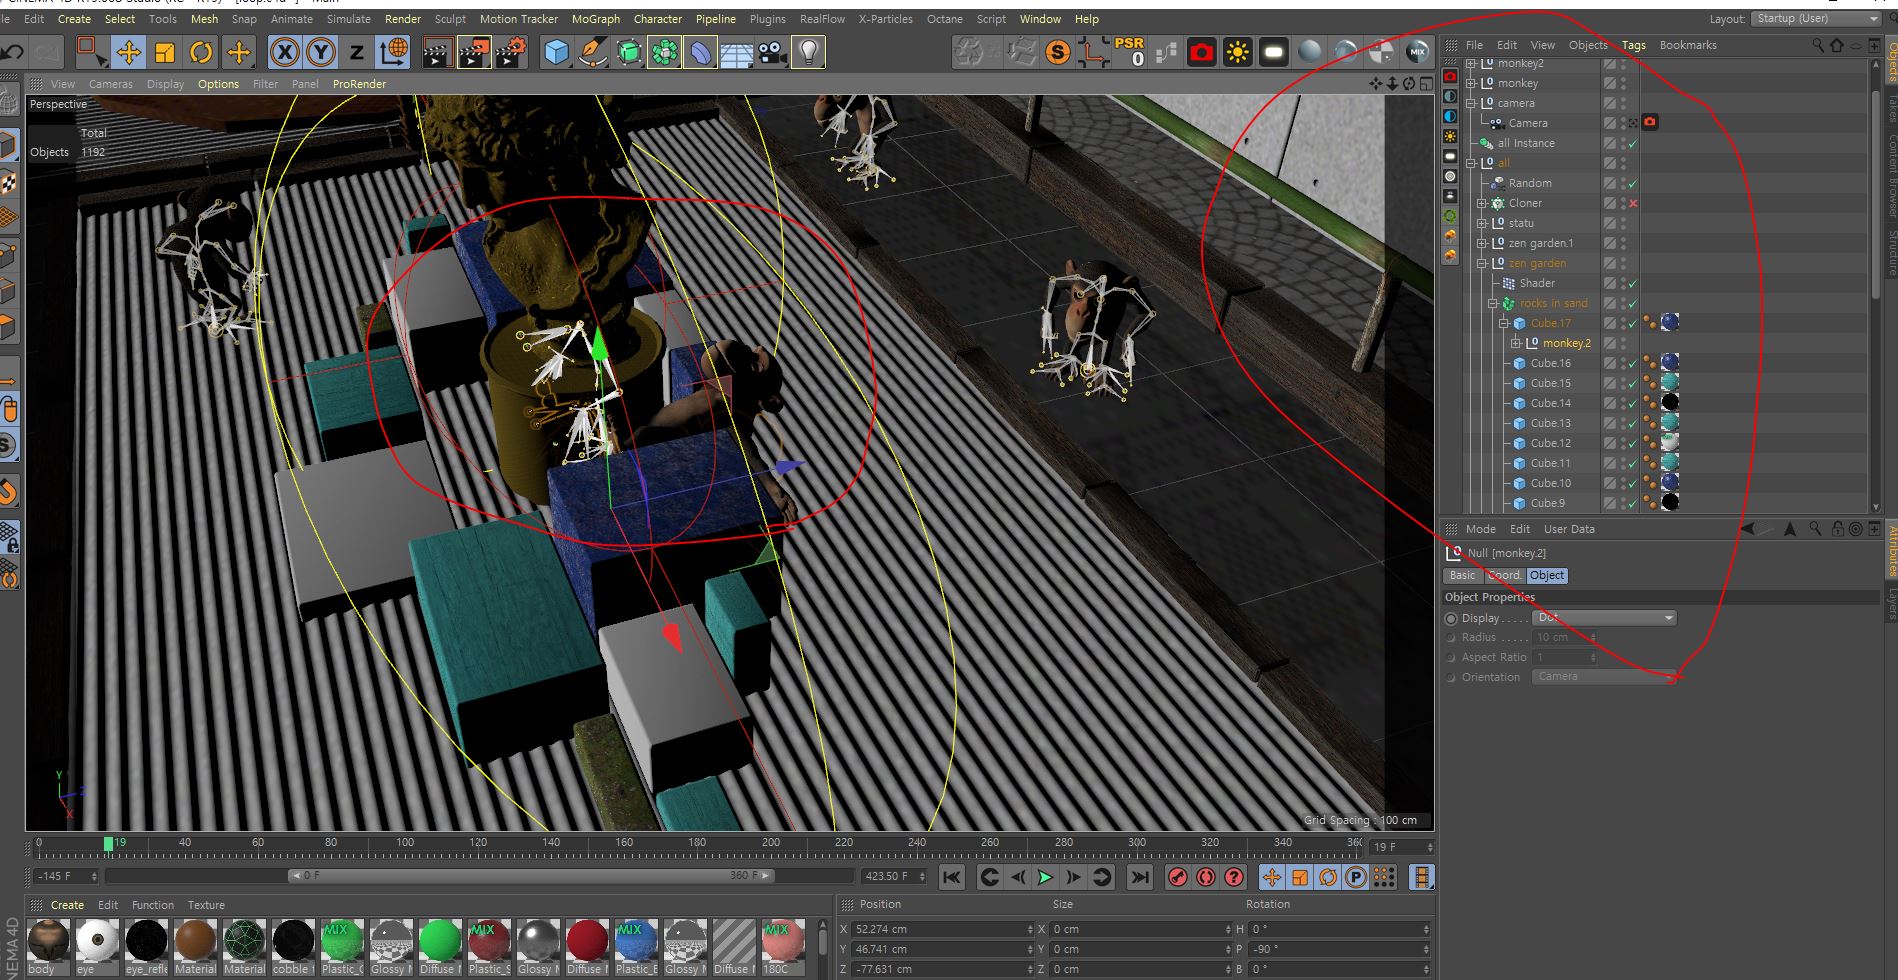
Task: Click Render View clapperboard icon
Action: coord(437,52)
